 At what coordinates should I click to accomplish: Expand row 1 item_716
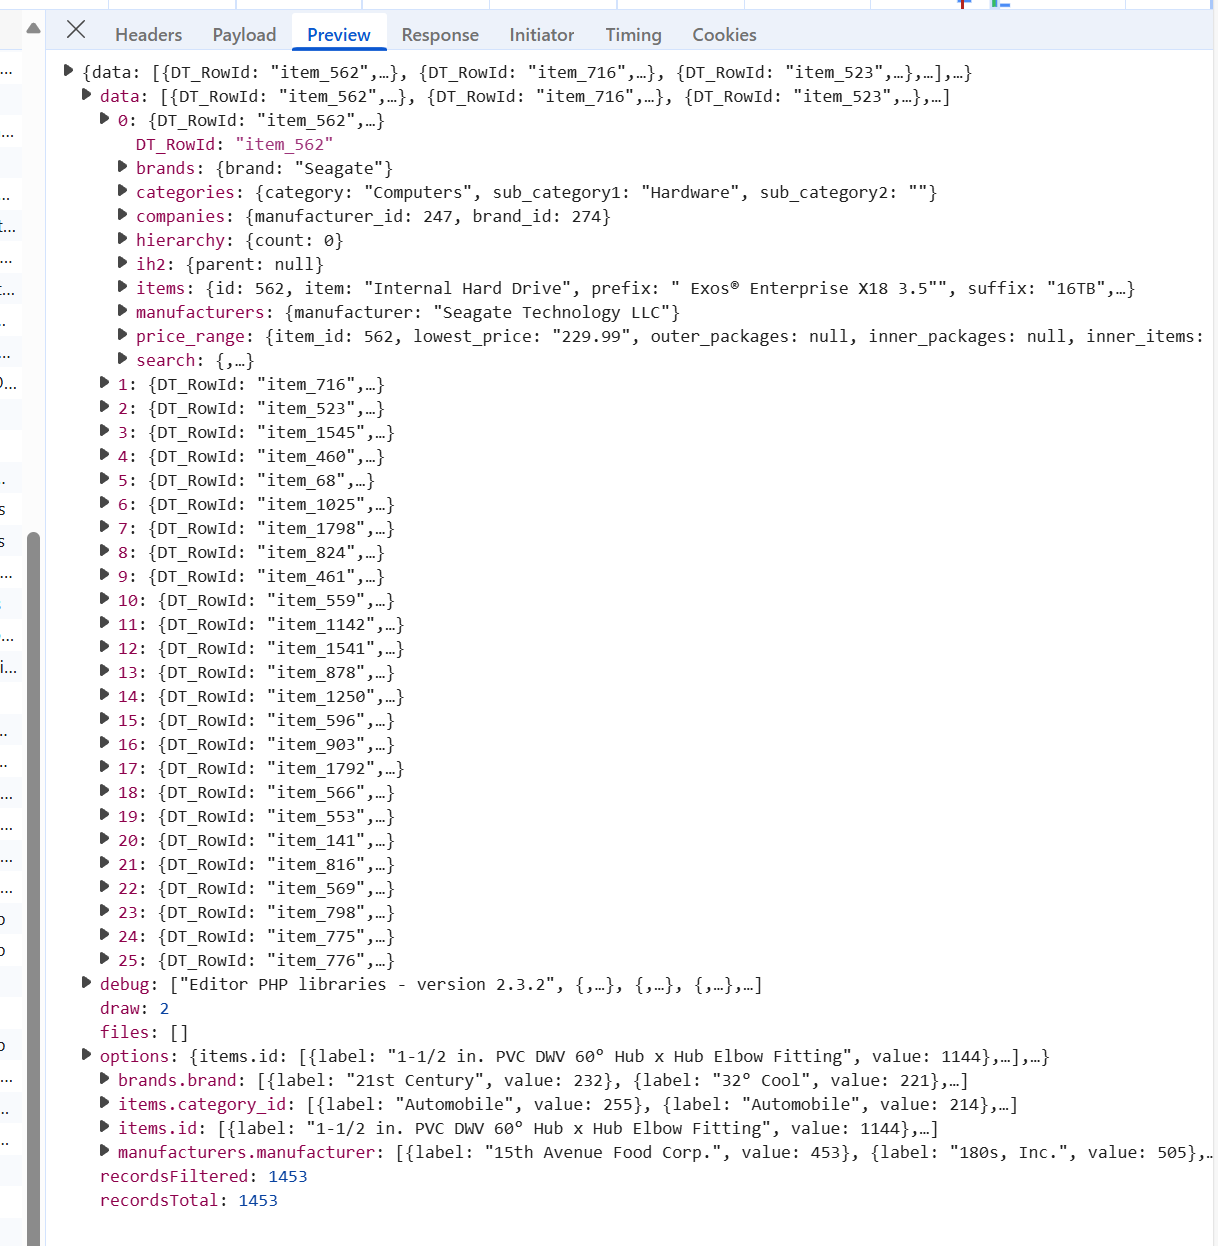[104, 382]
